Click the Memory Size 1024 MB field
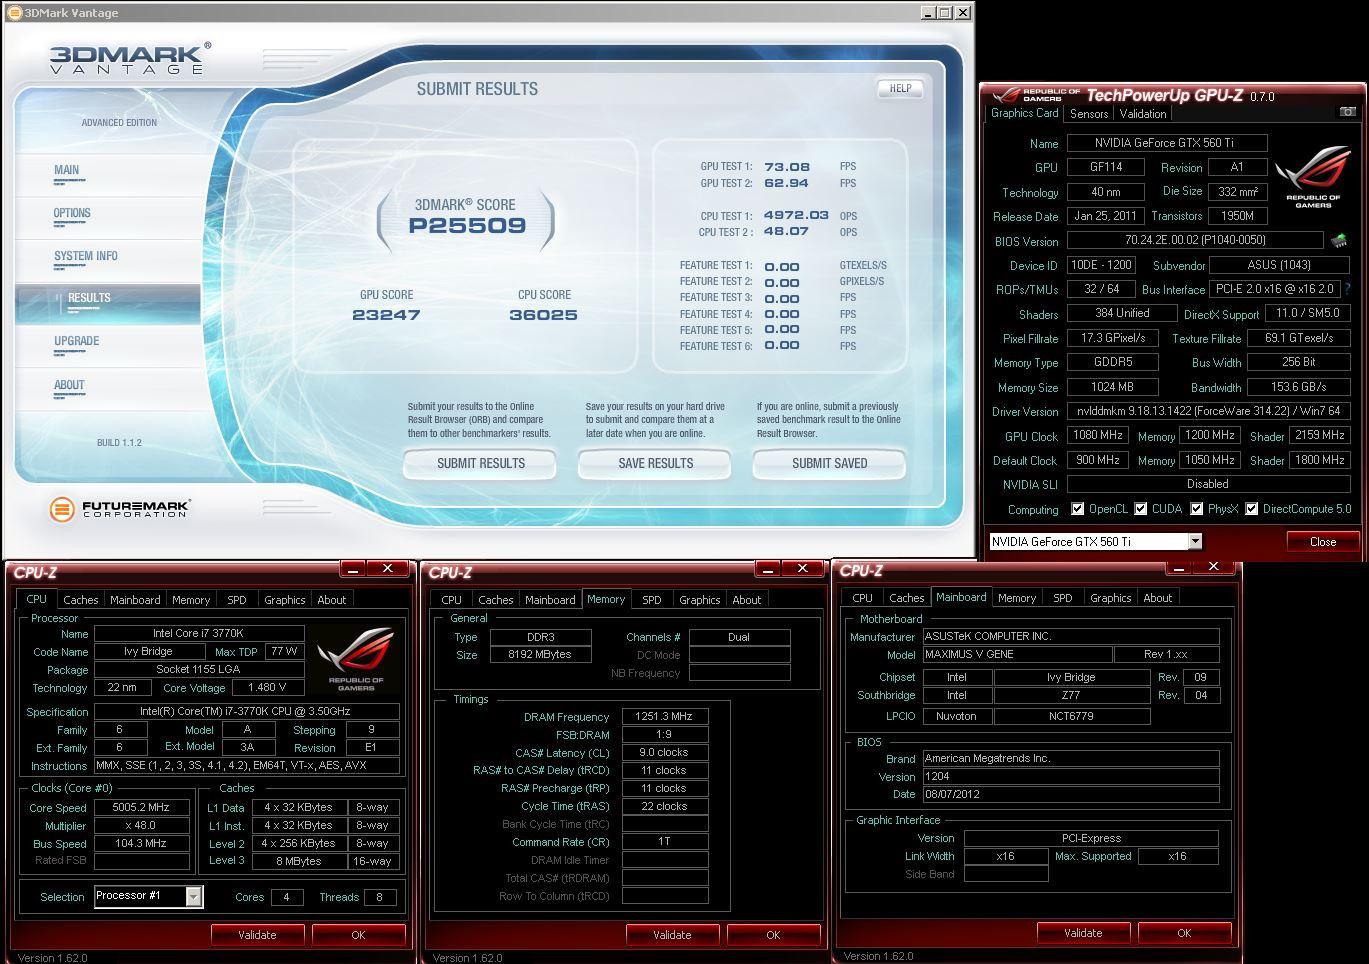 pyautogui.click(x=1112, y=387)
